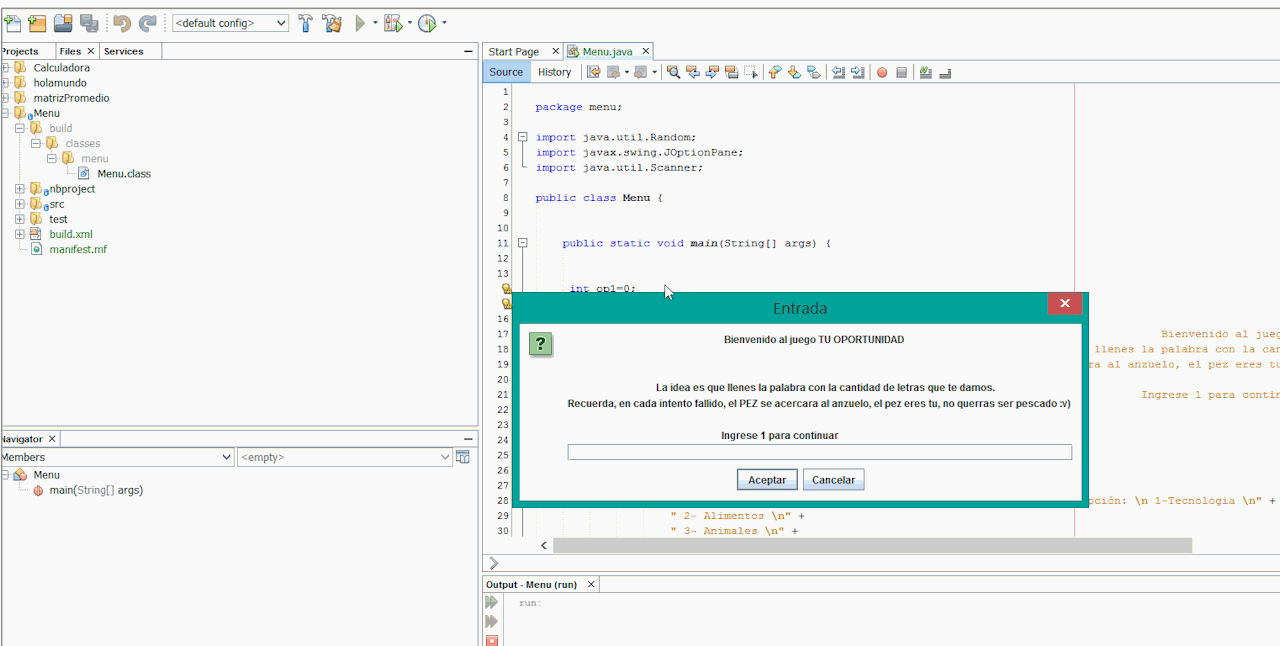This screenshot has height=646, width=1280.
Task: Click Find Selection magnifier icon
Action: click(x=673, y=72)
